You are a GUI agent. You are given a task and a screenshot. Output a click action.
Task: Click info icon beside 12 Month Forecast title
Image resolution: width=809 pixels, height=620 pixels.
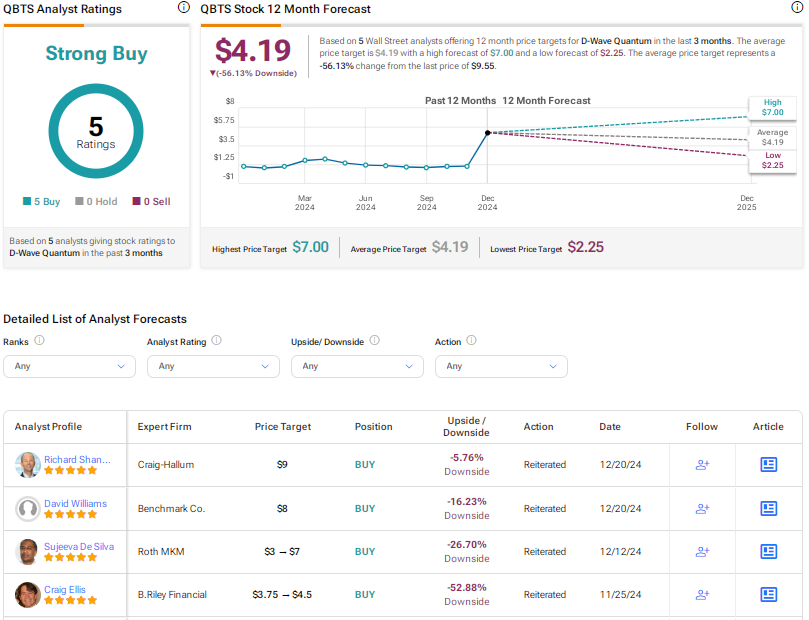797,7
